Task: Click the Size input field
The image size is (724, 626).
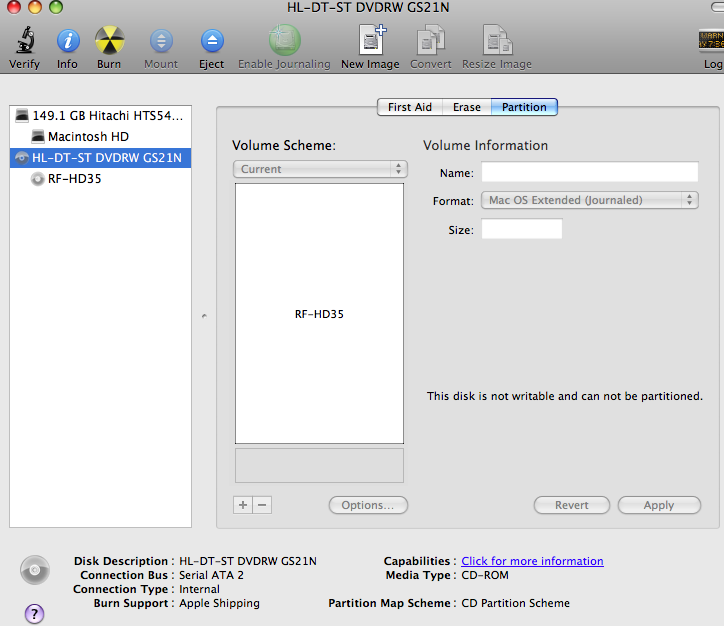Action: (x=522, y=229)
